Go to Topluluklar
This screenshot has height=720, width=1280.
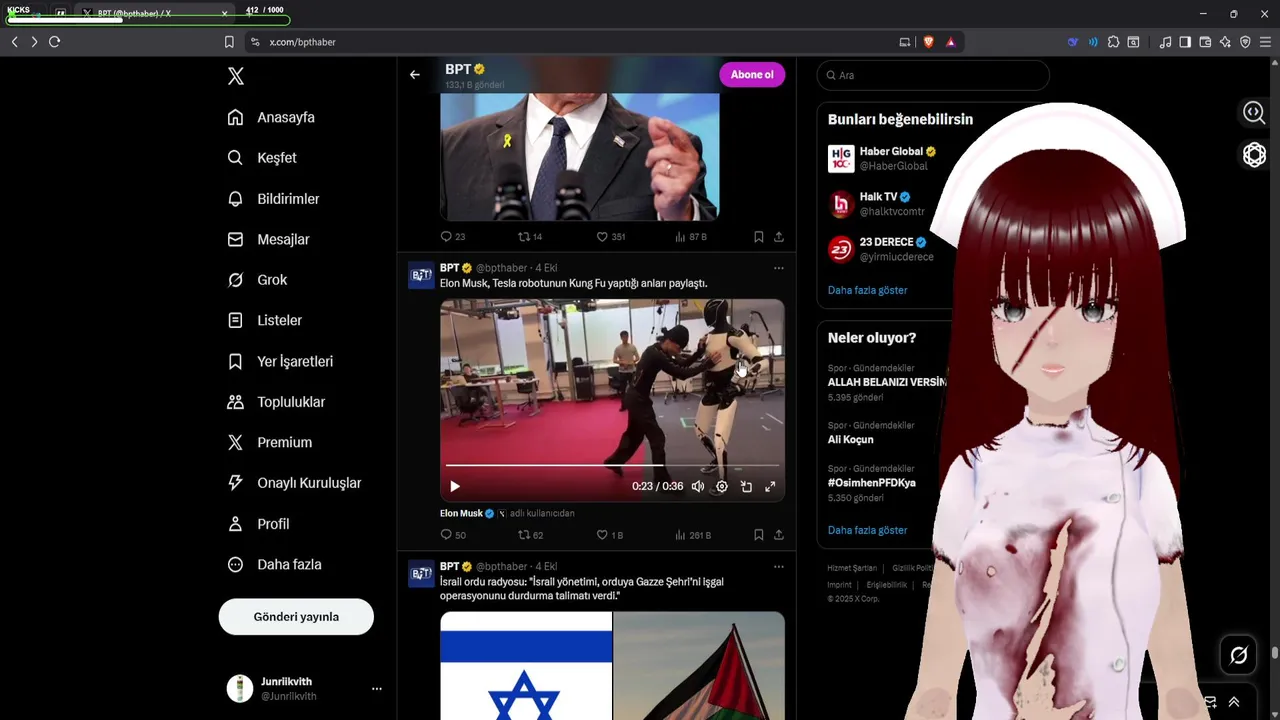click(276, 402)
